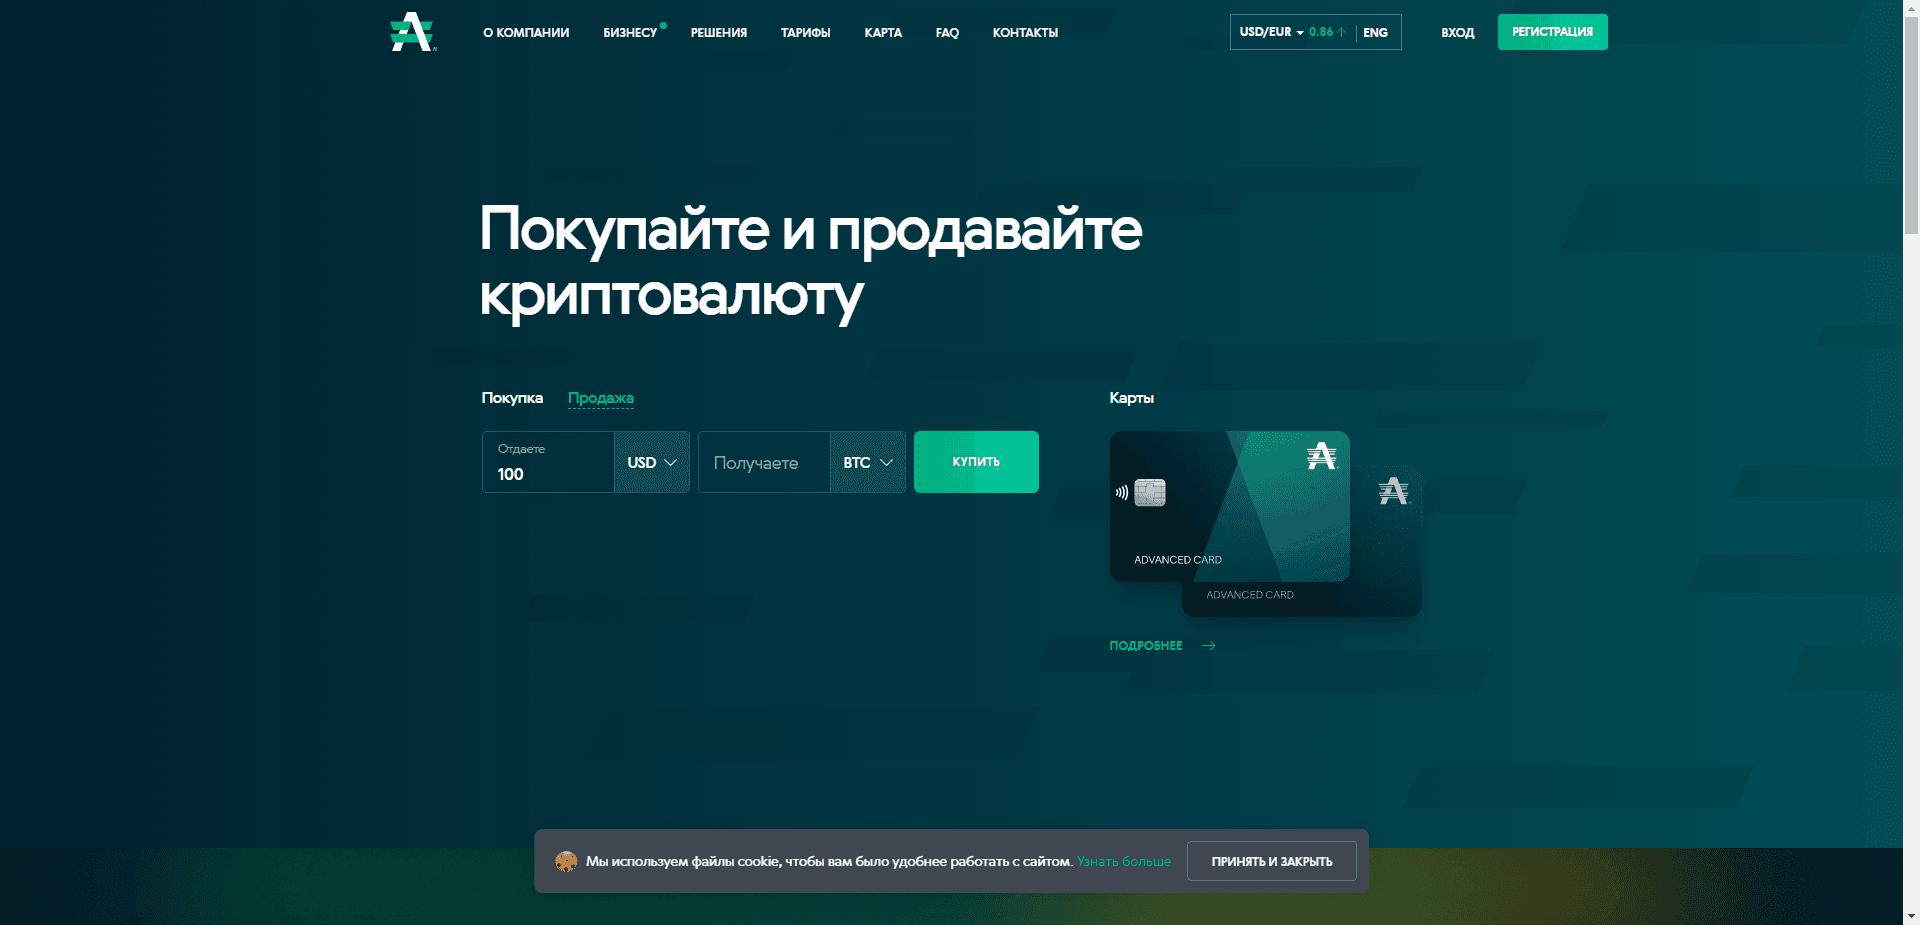
Task: Open the ТАРИФЫ navigation item
Action: 804,32
